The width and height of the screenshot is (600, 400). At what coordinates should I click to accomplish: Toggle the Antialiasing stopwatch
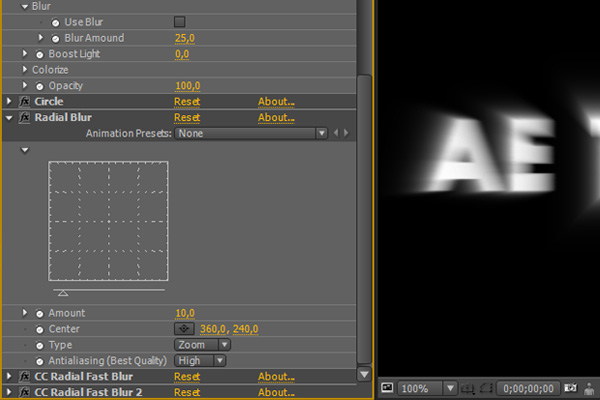39,361
